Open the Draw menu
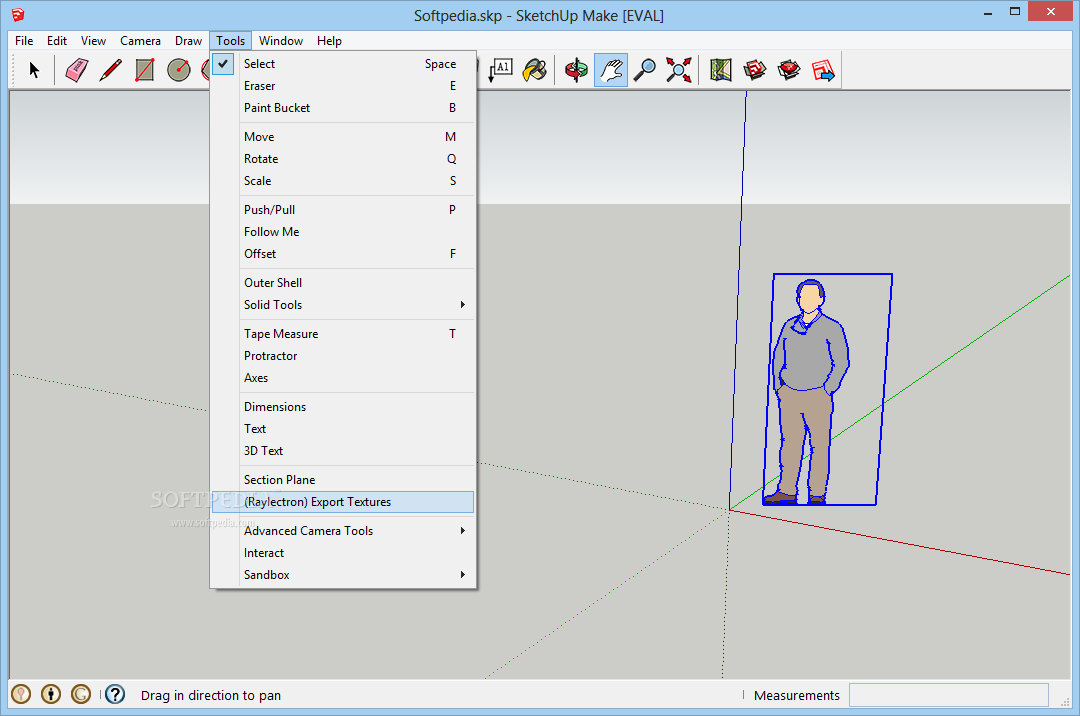This screenshot has width=1080, height=716. tap(188, 41)
